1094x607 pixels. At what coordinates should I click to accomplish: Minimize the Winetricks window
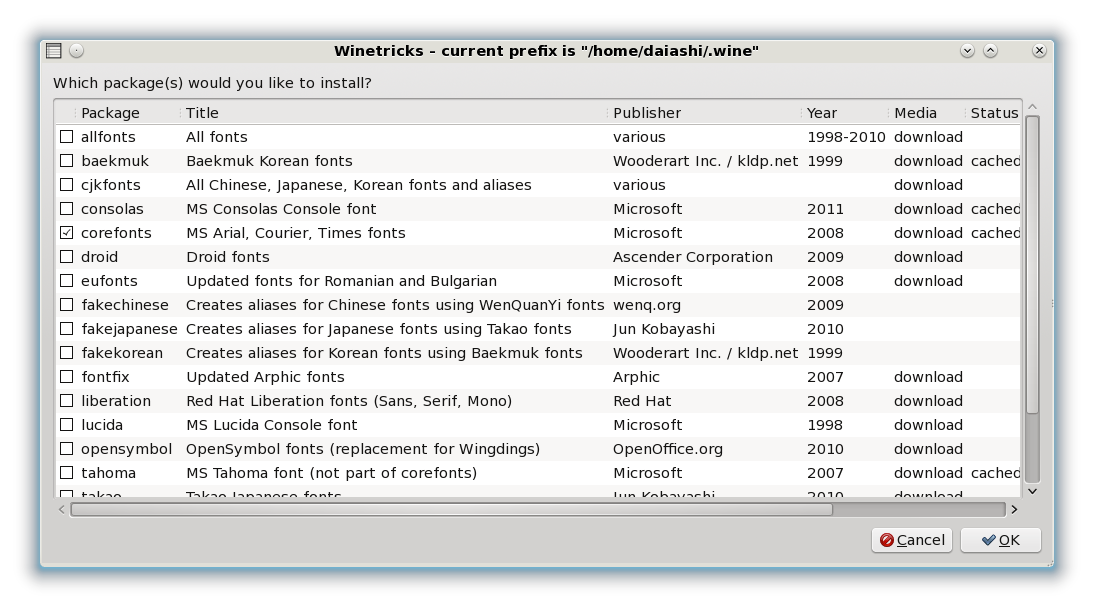click(x=967, y=50)
